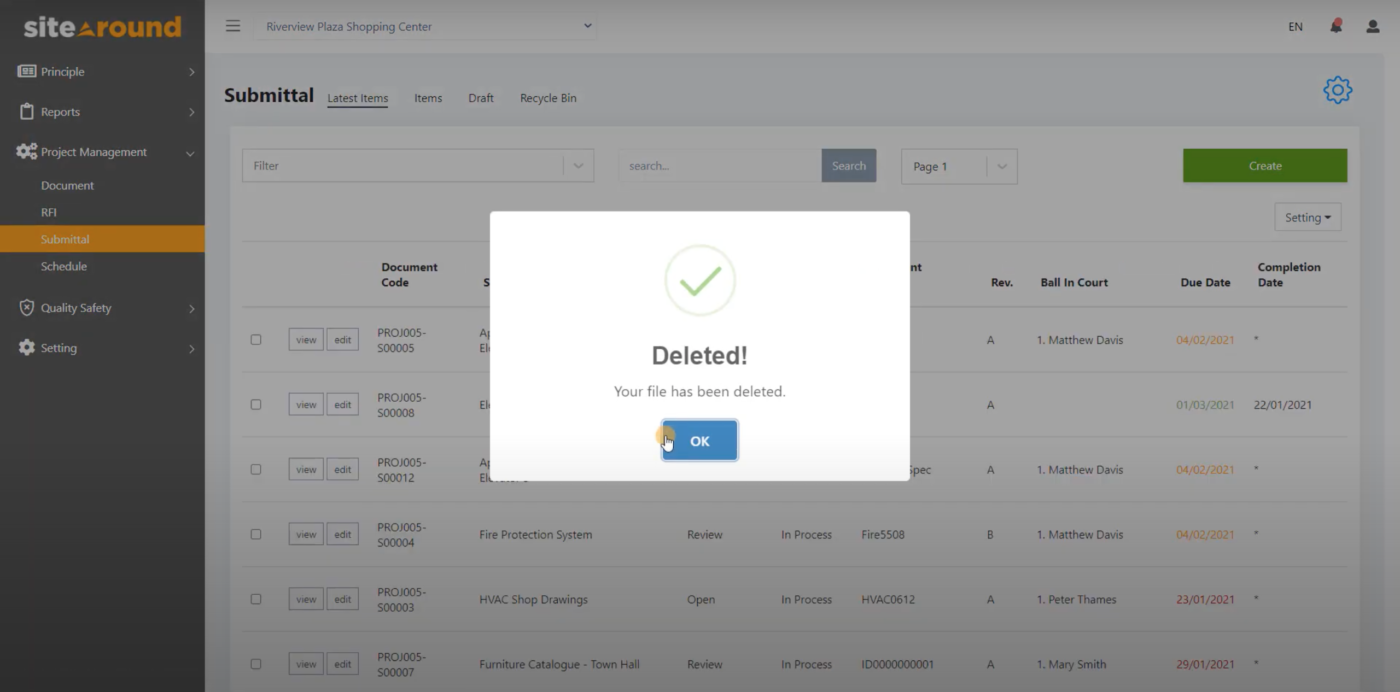Screen dimensions: 1400x692
Task: Open the Setting dropdown button
Action: (x=1308, y=217)
